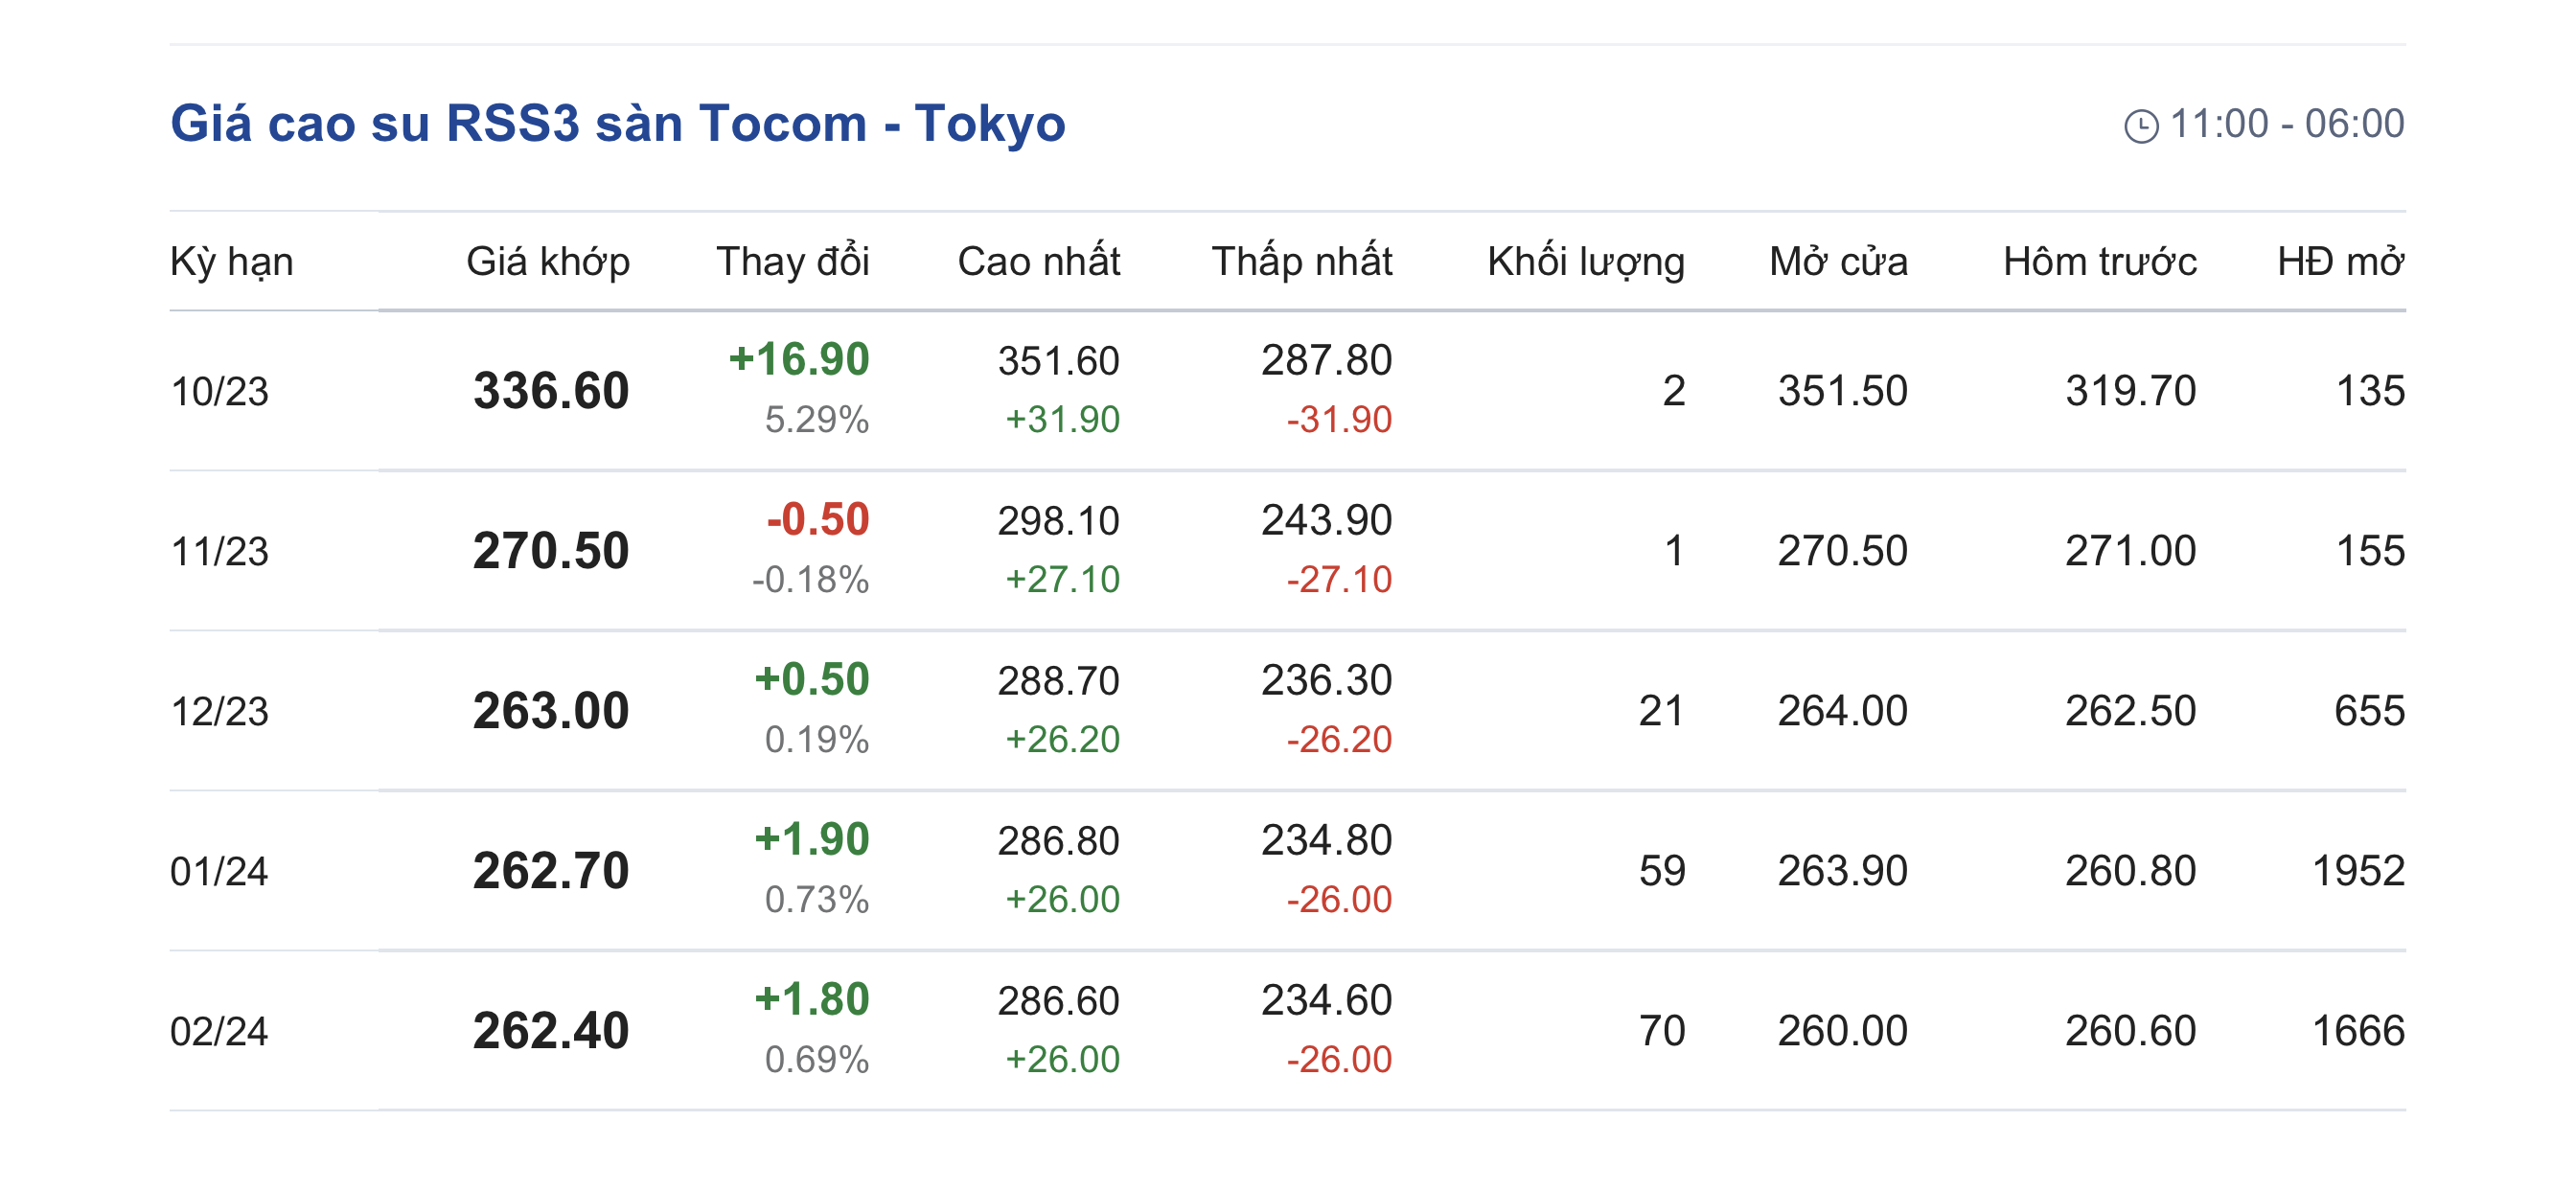Open the 'Giá cao su RSS3 sàn Tocom' title
Screen dimensions: 2576x1190
617,124
